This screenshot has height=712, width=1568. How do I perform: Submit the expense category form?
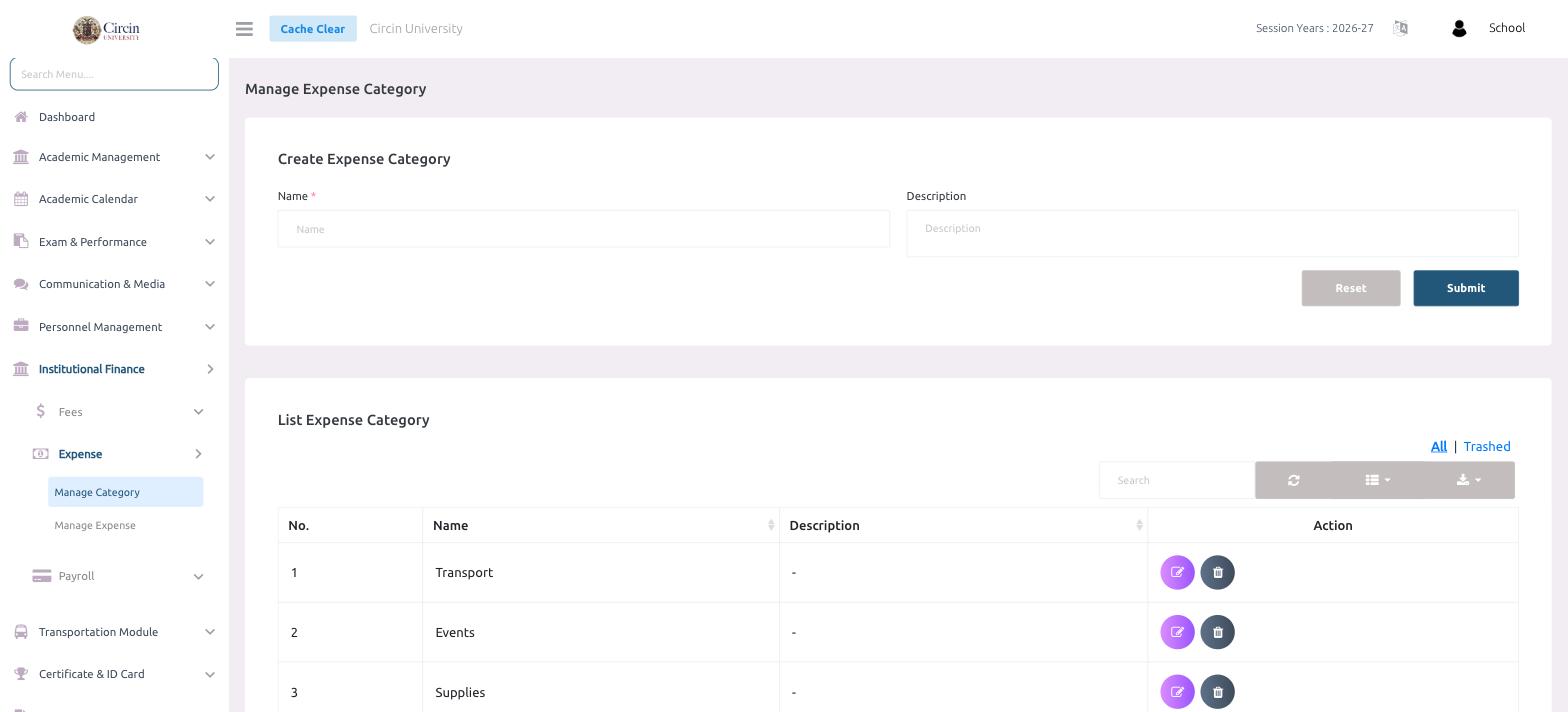pos(1465,288)
